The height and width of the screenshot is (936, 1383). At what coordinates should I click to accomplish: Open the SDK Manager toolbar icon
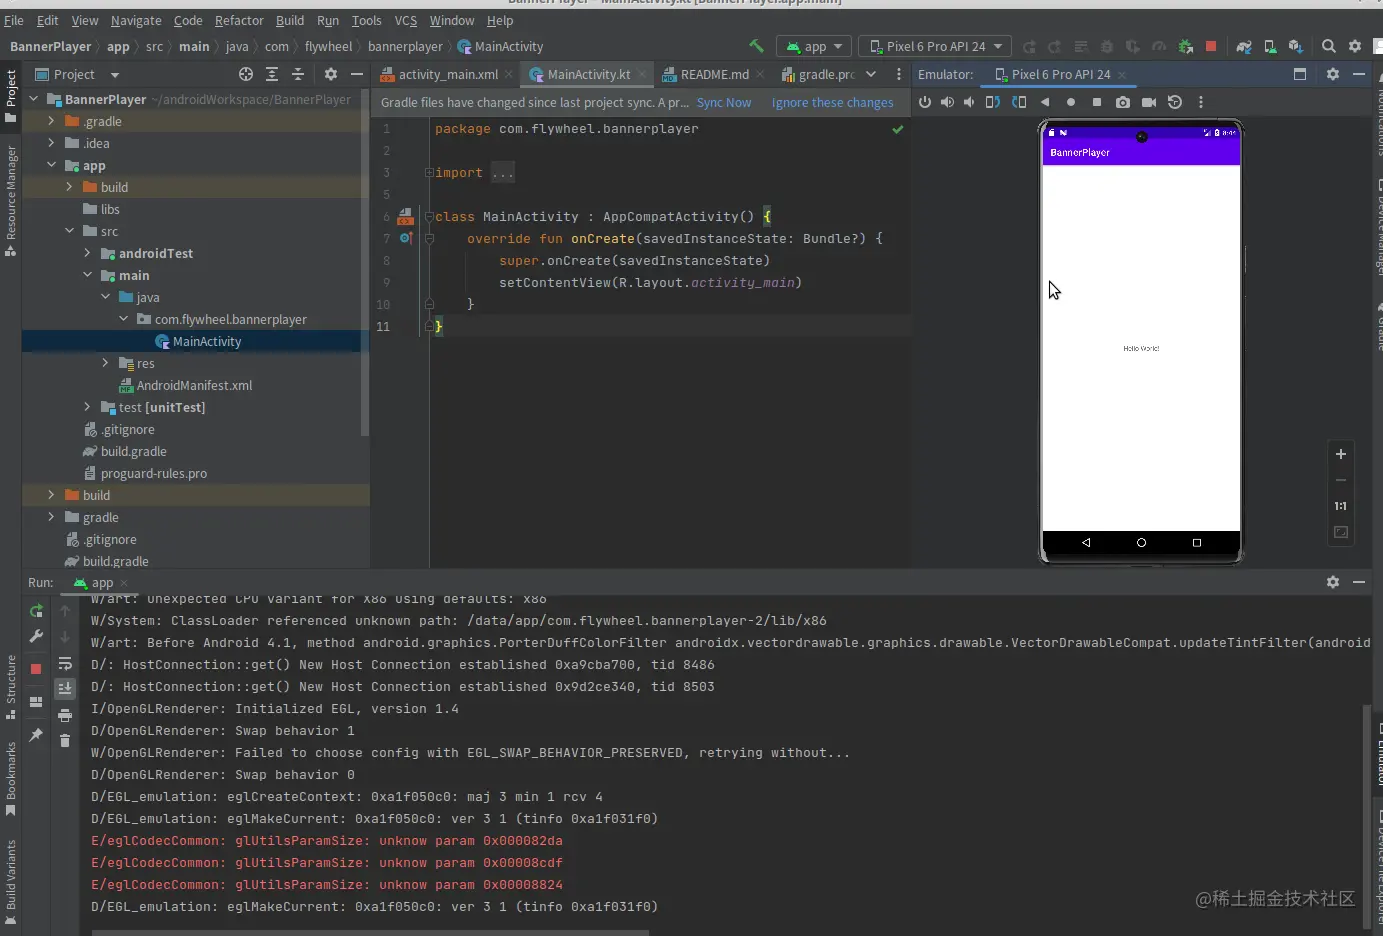click(1295, 46)
